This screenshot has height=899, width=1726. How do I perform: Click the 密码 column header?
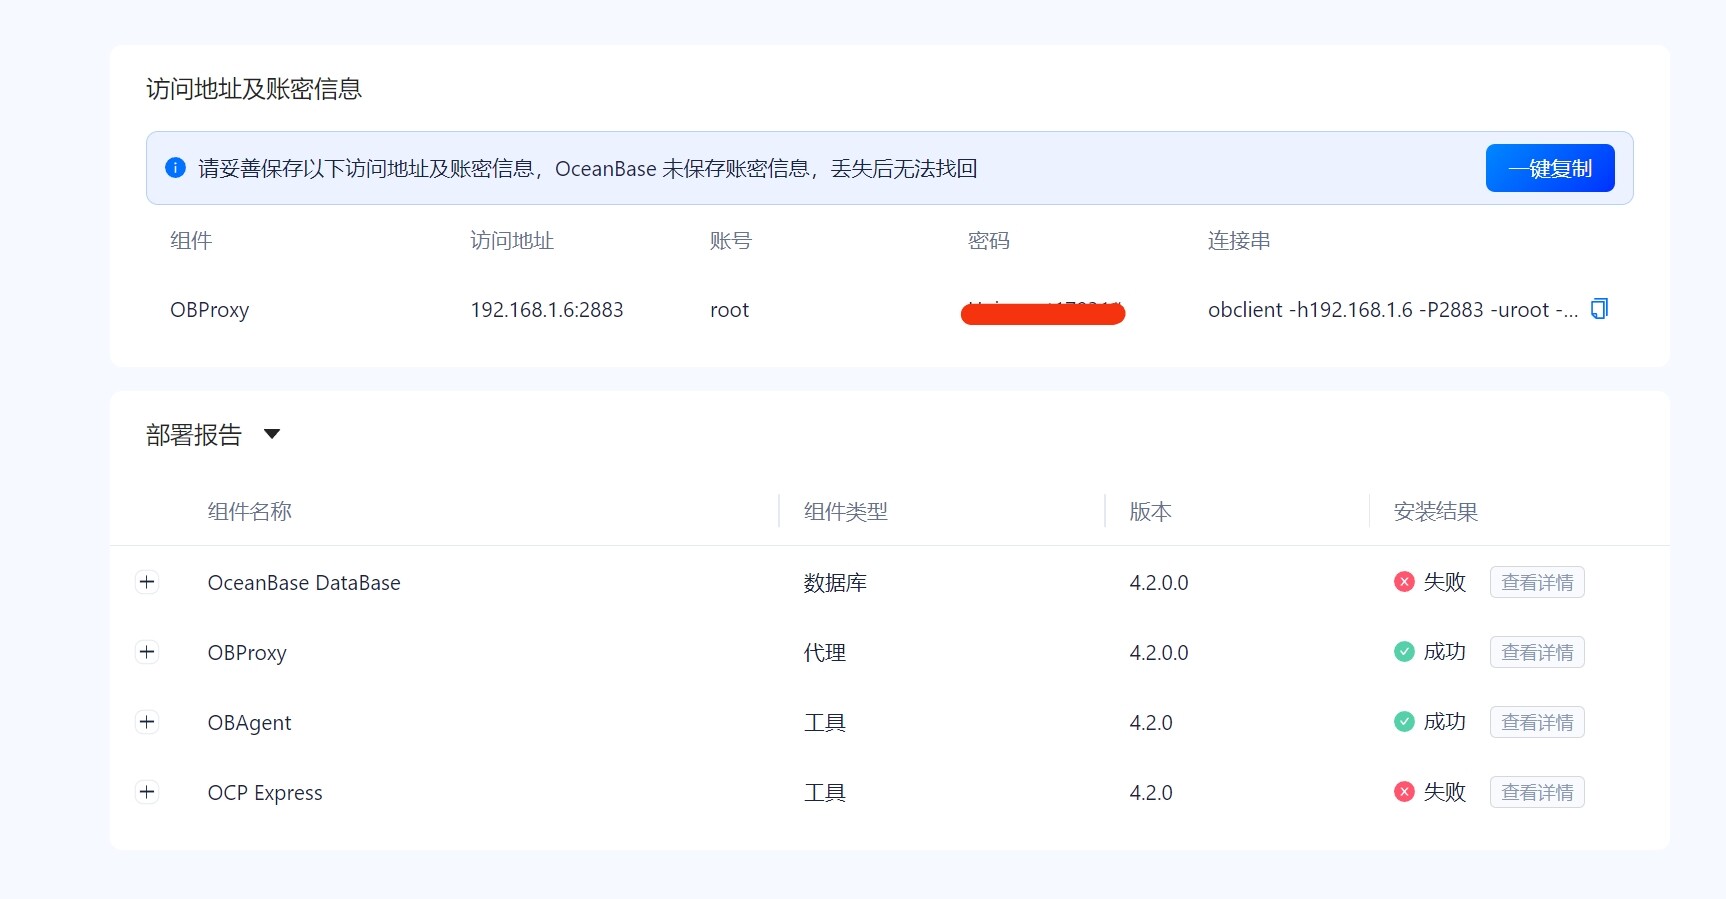coord(989,240)
